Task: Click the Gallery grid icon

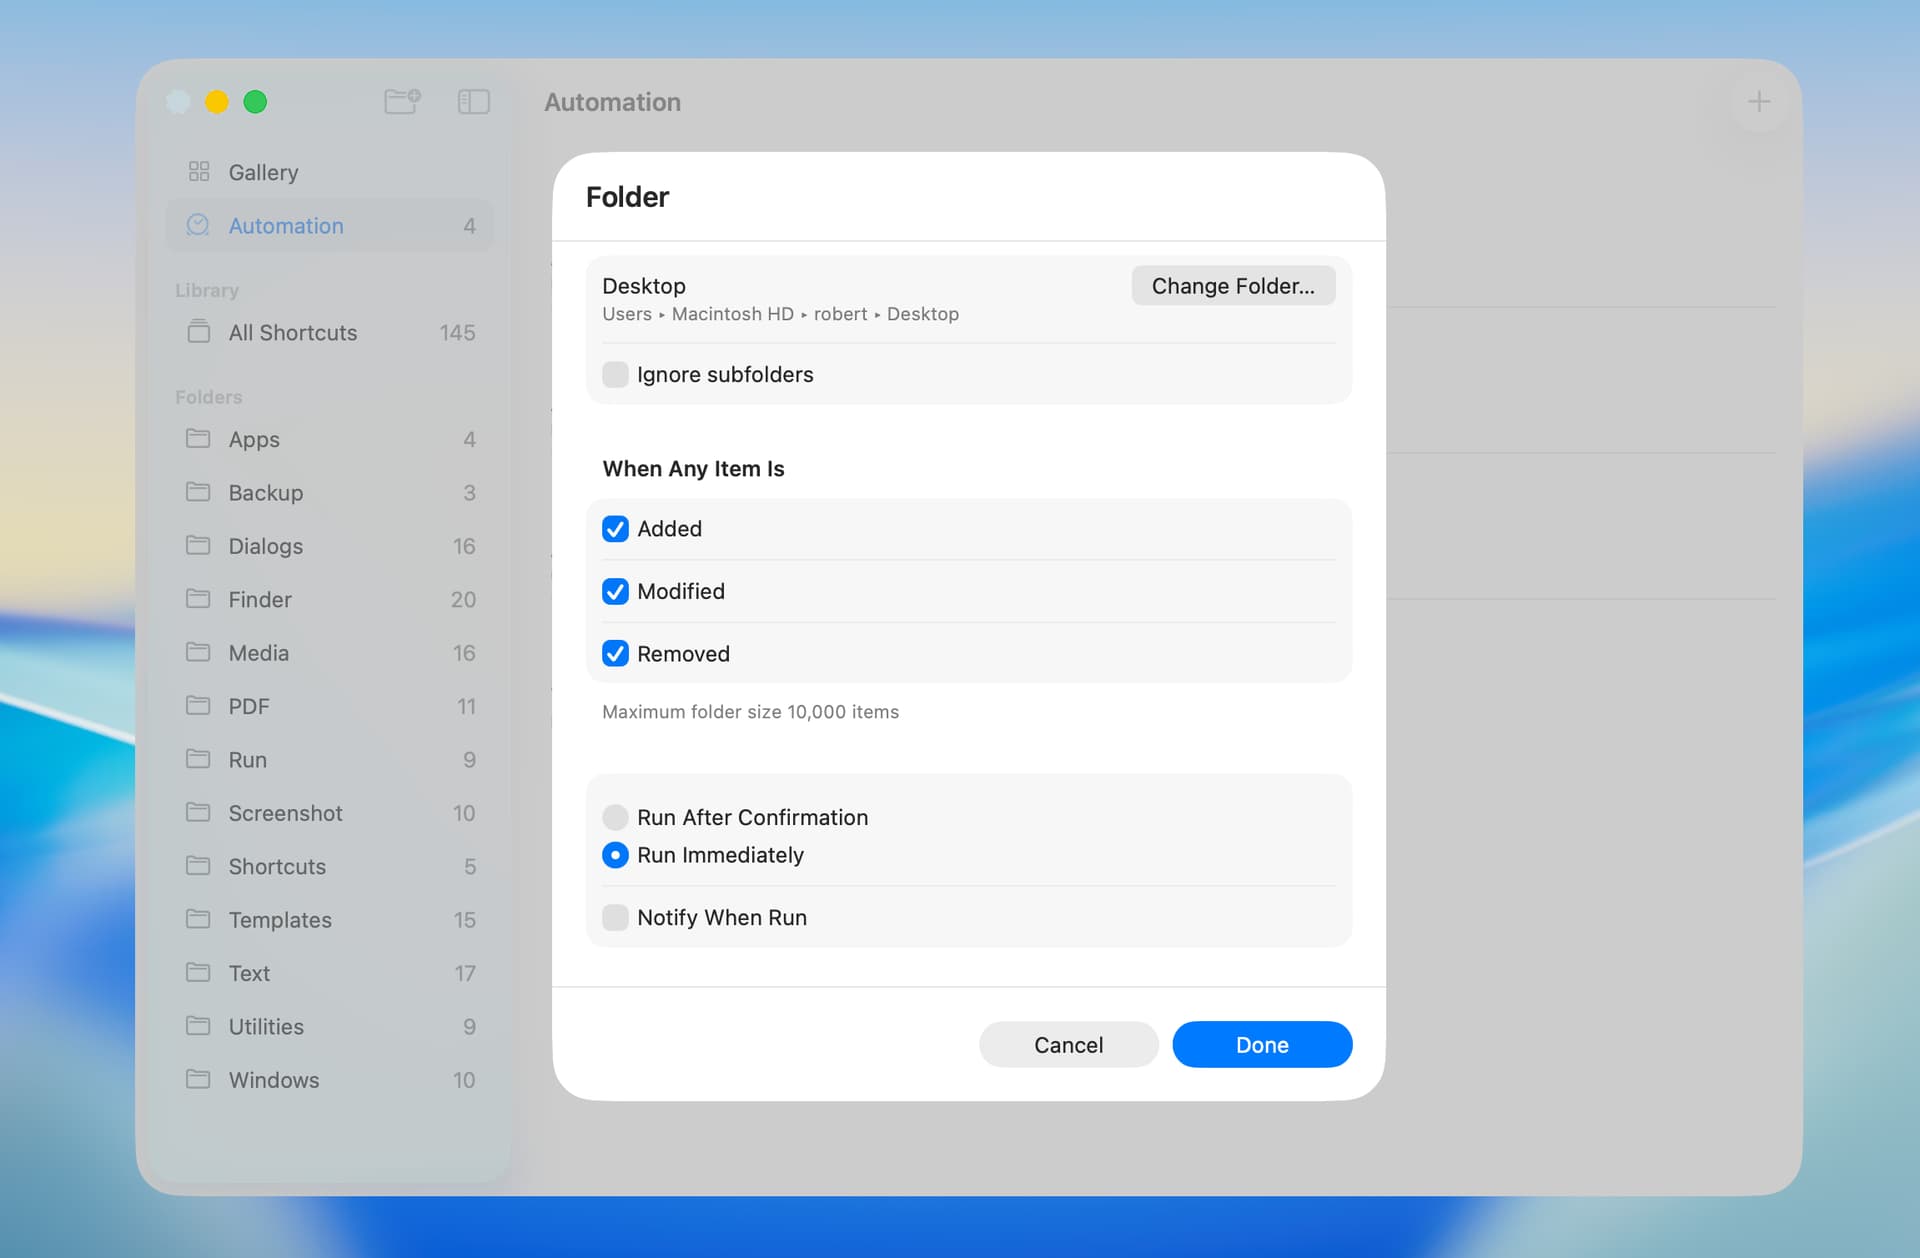Action: coord(199,172)
